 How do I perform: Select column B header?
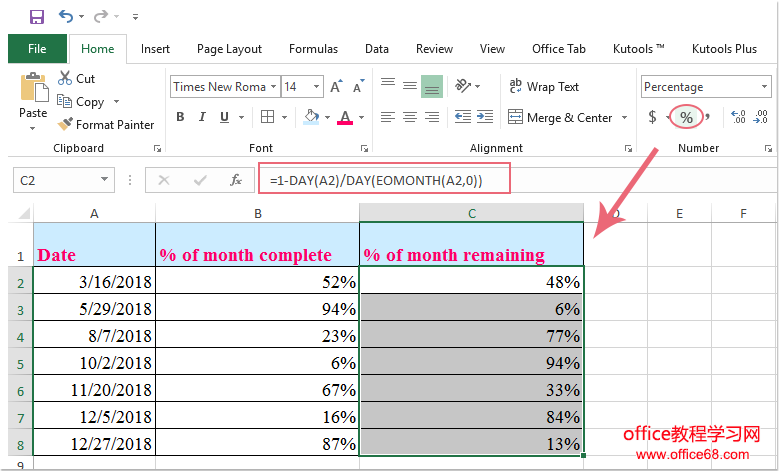(257, 214)
